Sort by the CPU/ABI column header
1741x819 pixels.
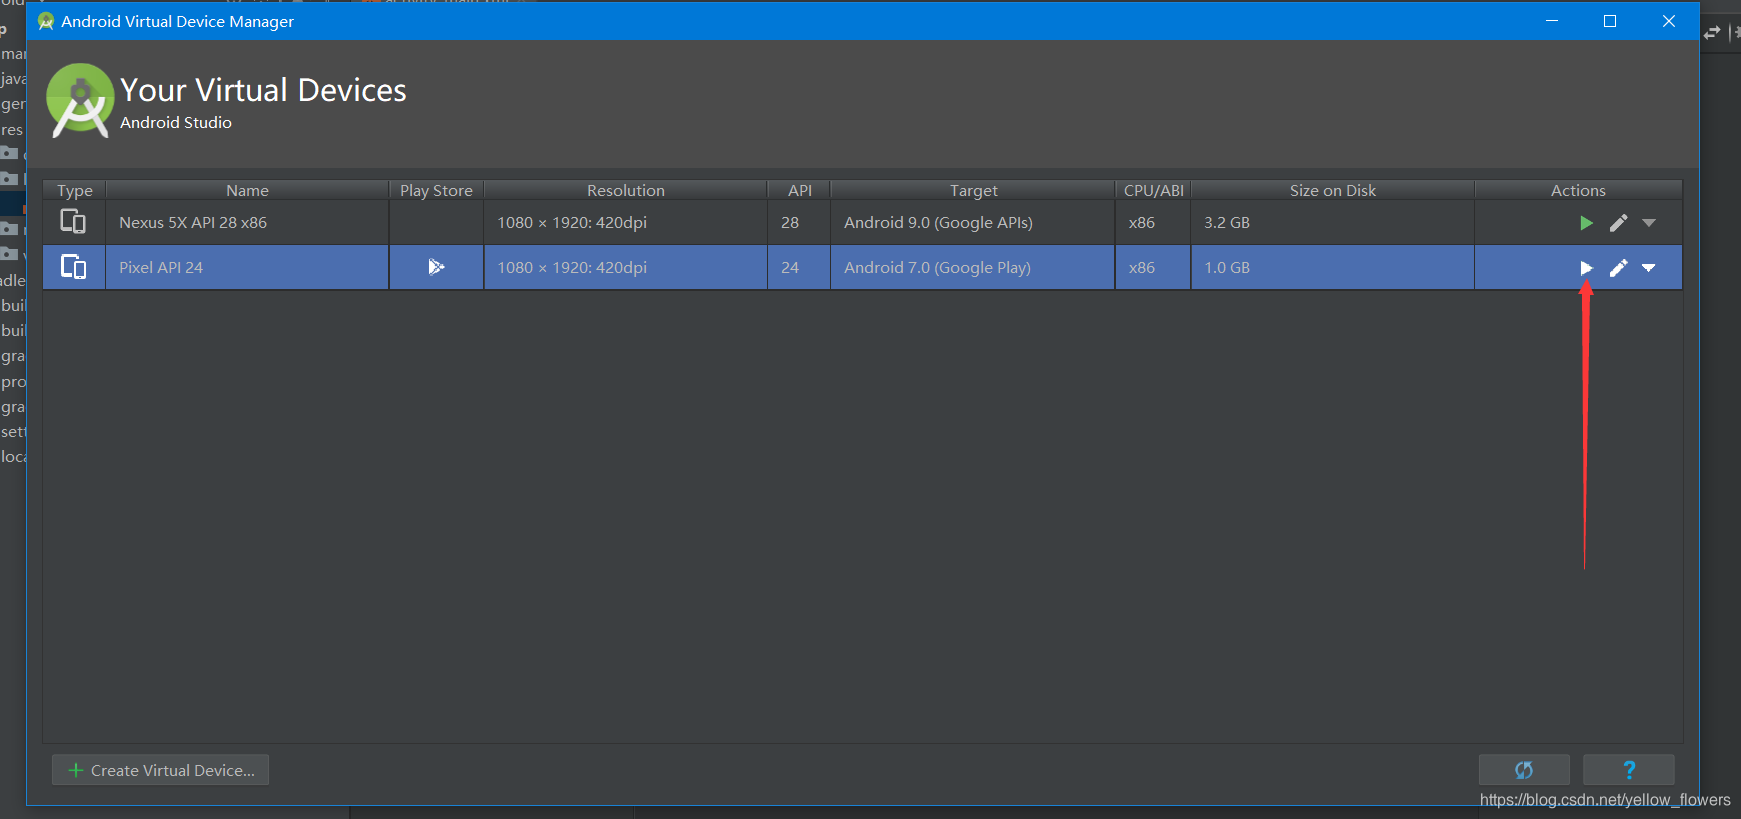[1153, 190]
